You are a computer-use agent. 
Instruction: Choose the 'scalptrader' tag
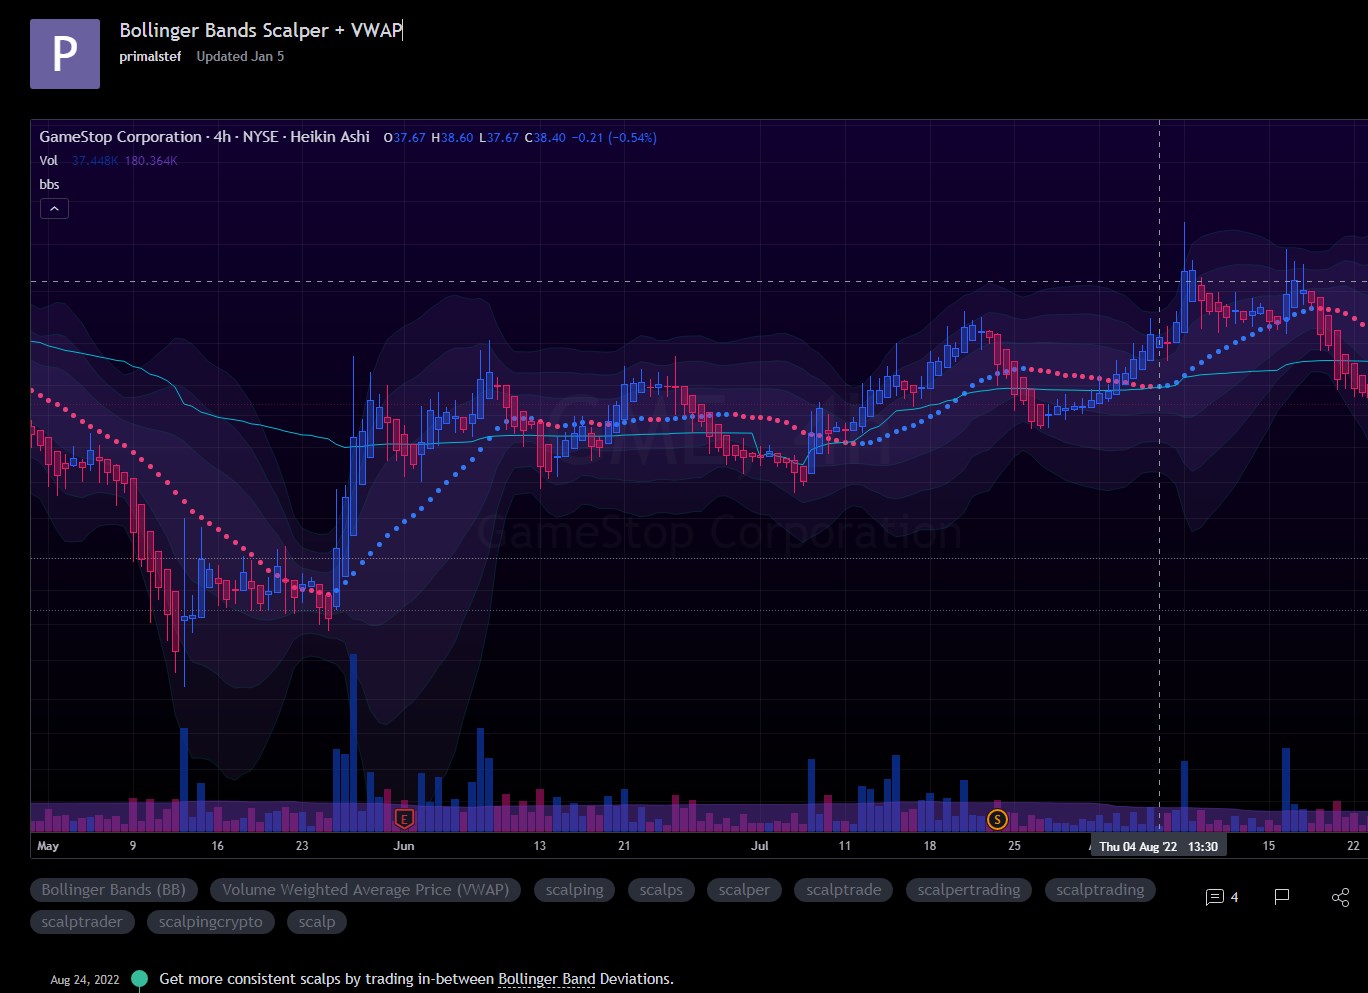[82, 922]
